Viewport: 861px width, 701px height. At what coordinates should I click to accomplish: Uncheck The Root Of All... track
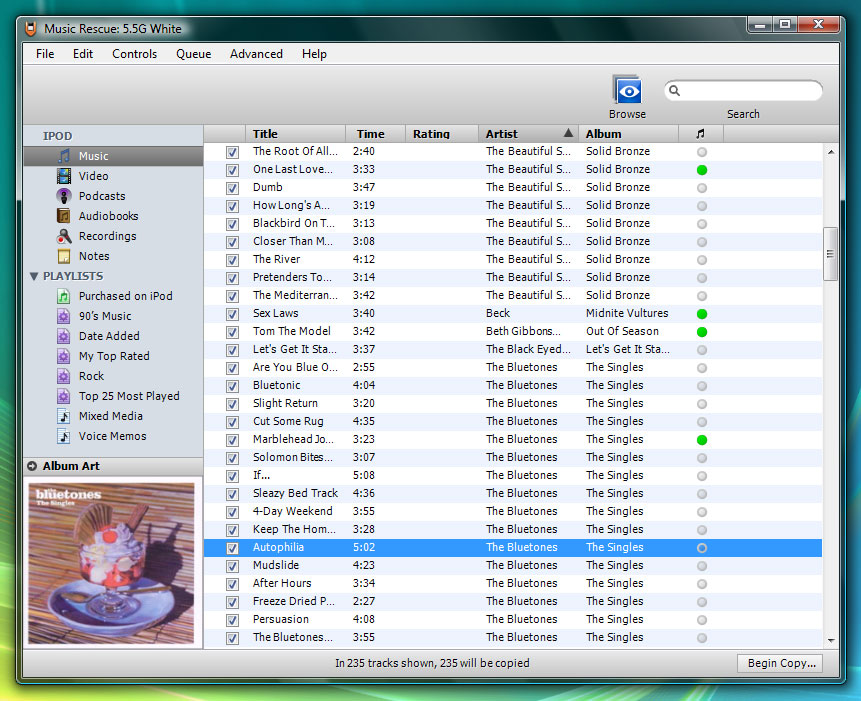pos(232,152)
